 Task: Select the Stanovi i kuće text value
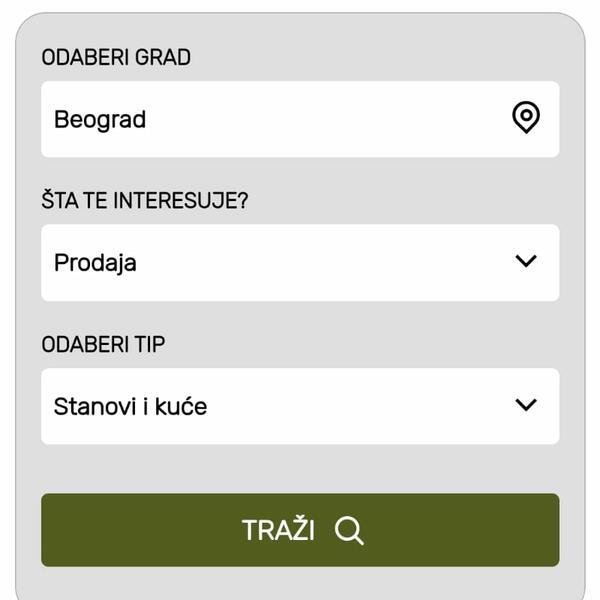pyautogui.click(x=130, y=406)
